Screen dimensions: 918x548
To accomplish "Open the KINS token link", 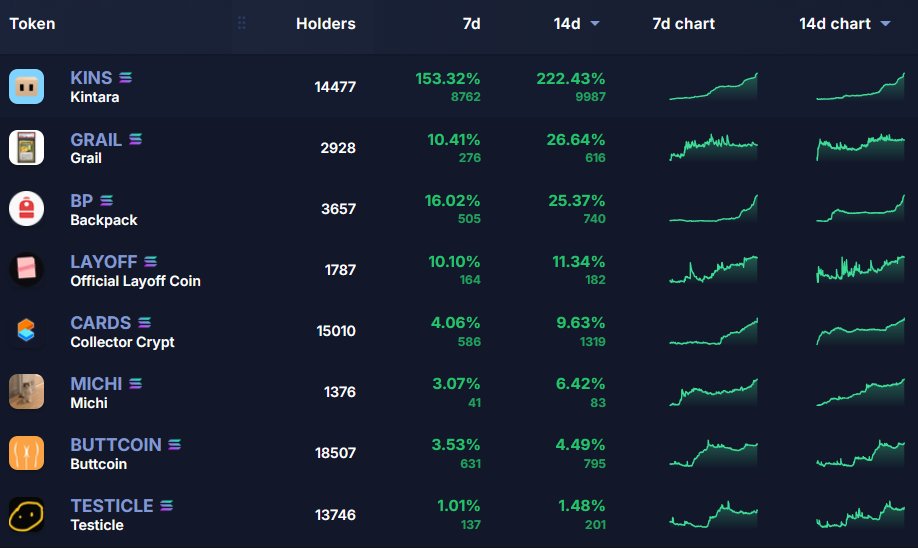I will click(x=91, y=77).
